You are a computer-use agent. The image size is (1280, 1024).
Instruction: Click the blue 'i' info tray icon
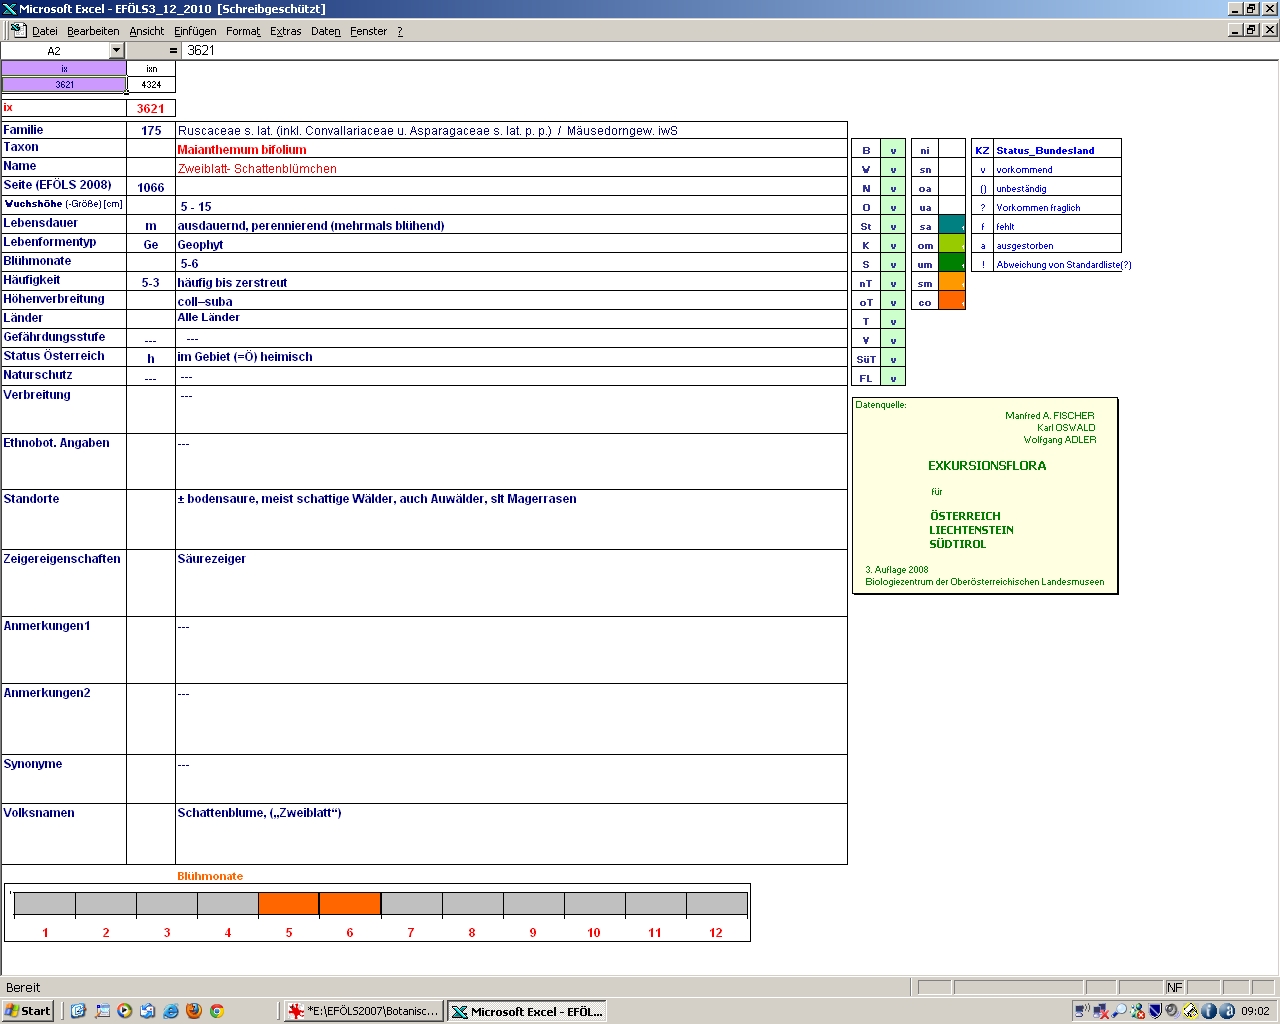(1208, 1011)
